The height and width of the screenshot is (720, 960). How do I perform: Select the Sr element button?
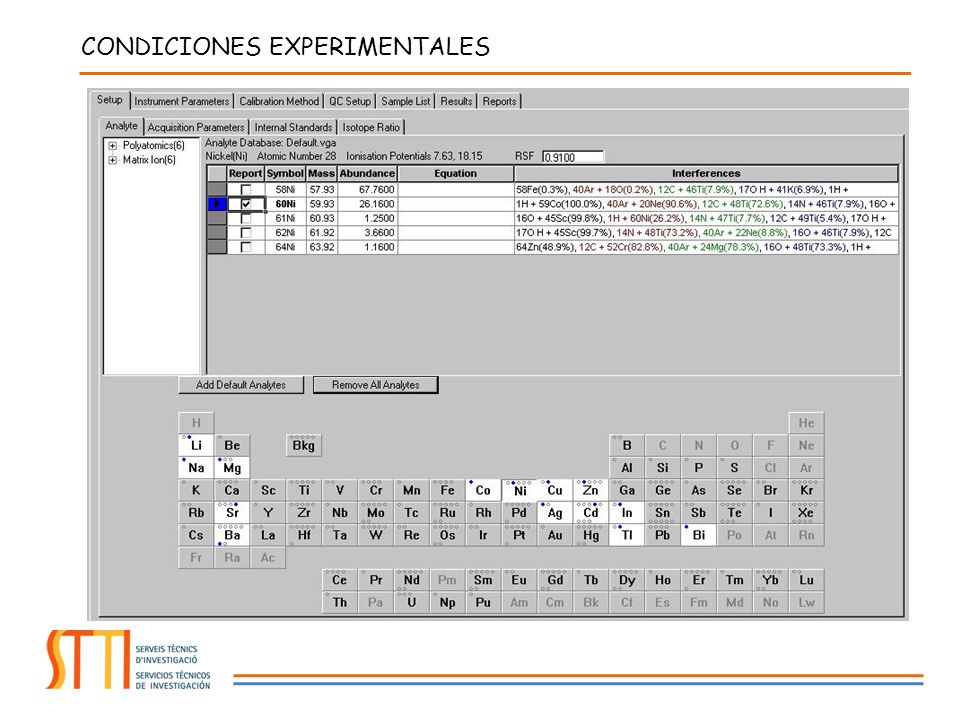coord(232,512)
